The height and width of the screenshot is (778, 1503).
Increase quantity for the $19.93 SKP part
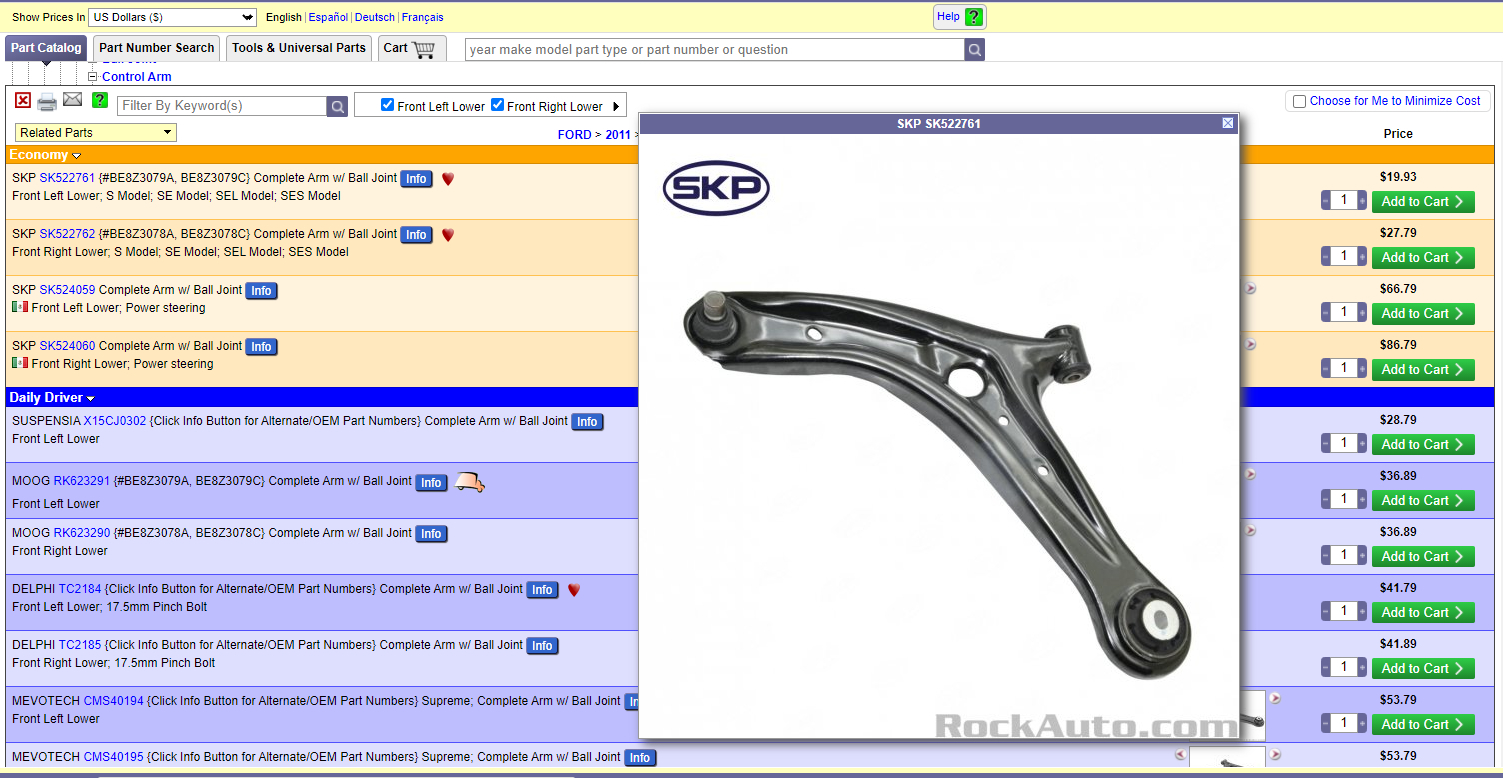pos(1361,201)
